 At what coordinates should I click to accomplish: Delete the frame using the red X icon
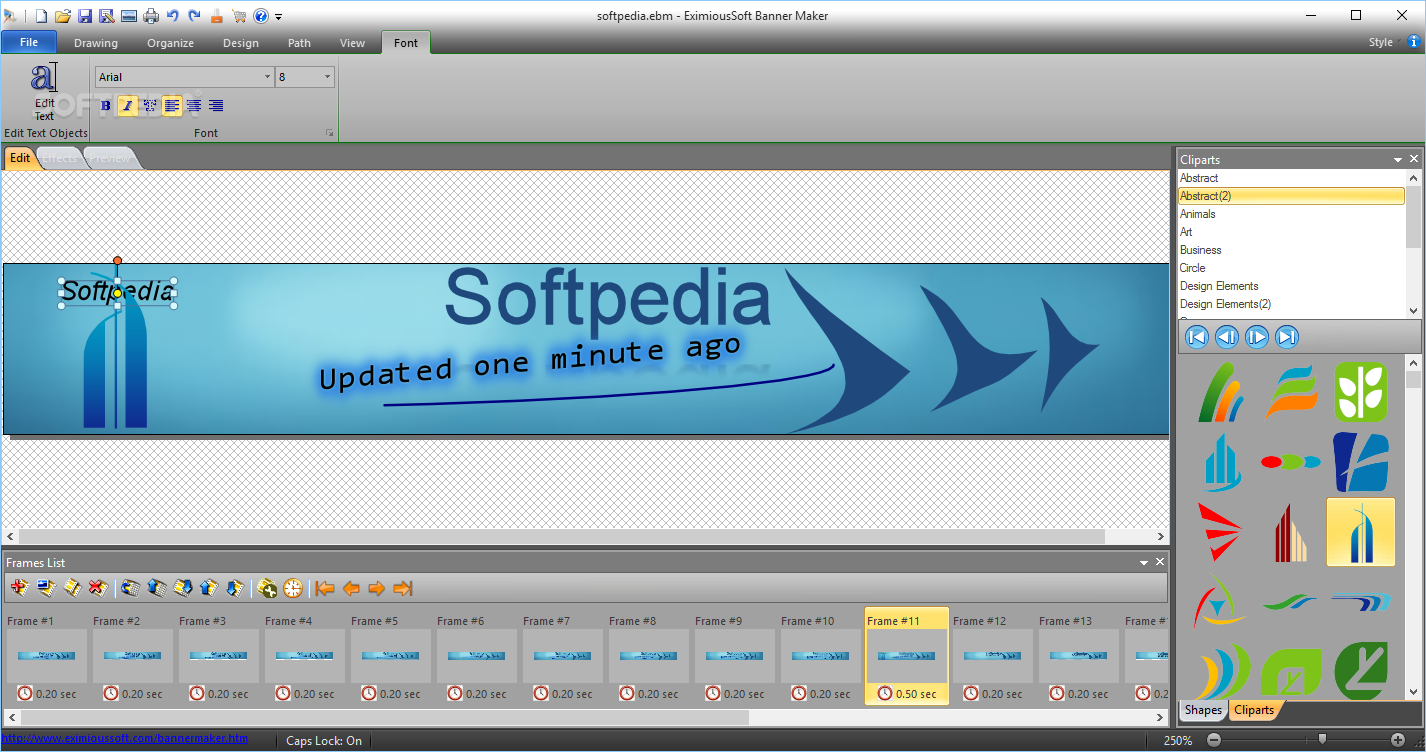point(98,588)
